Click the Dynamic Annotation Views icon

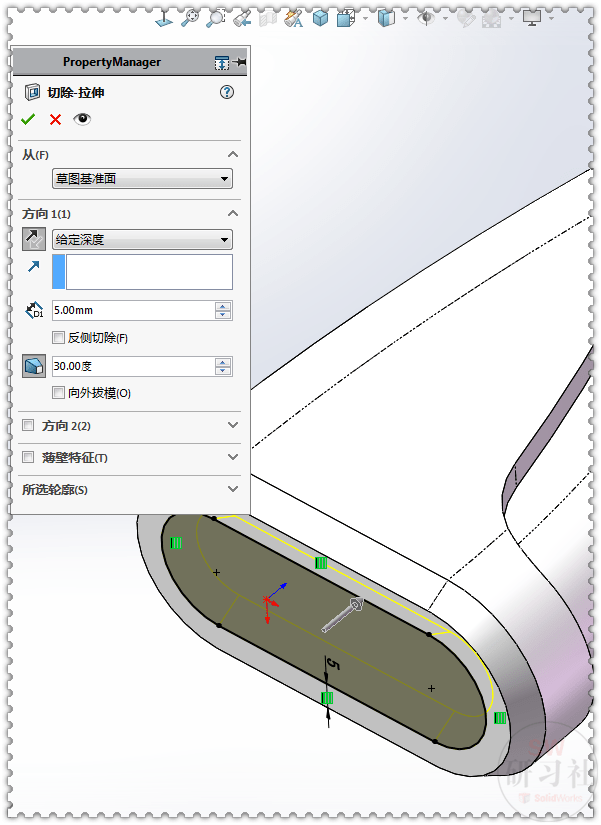pyautogui.click(x=294, y=19)
